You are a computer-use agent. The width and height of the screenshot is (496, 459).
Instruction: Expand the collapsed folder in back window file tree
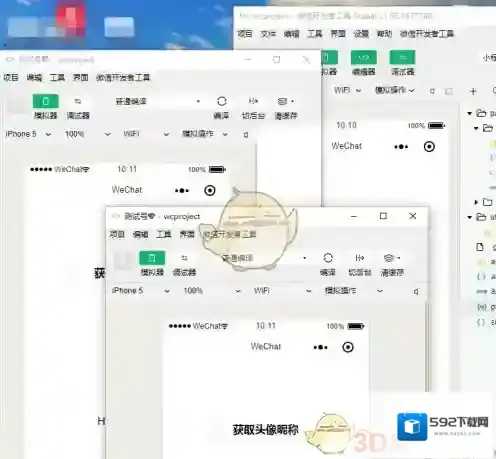476,202
